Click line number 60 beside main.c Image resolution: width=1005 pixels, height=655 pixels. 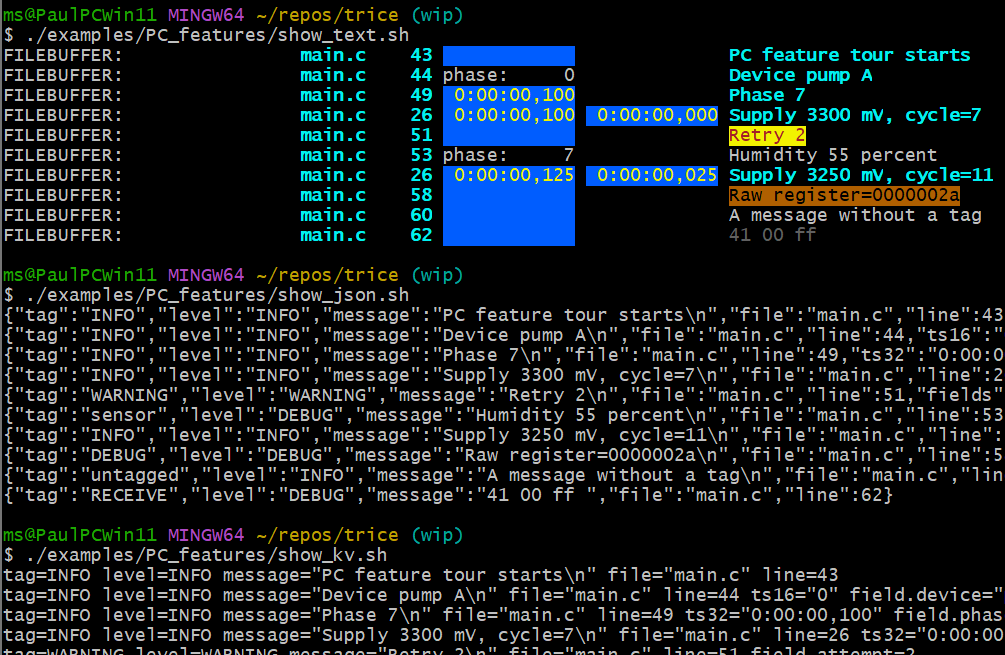click(x=421, y=215)
